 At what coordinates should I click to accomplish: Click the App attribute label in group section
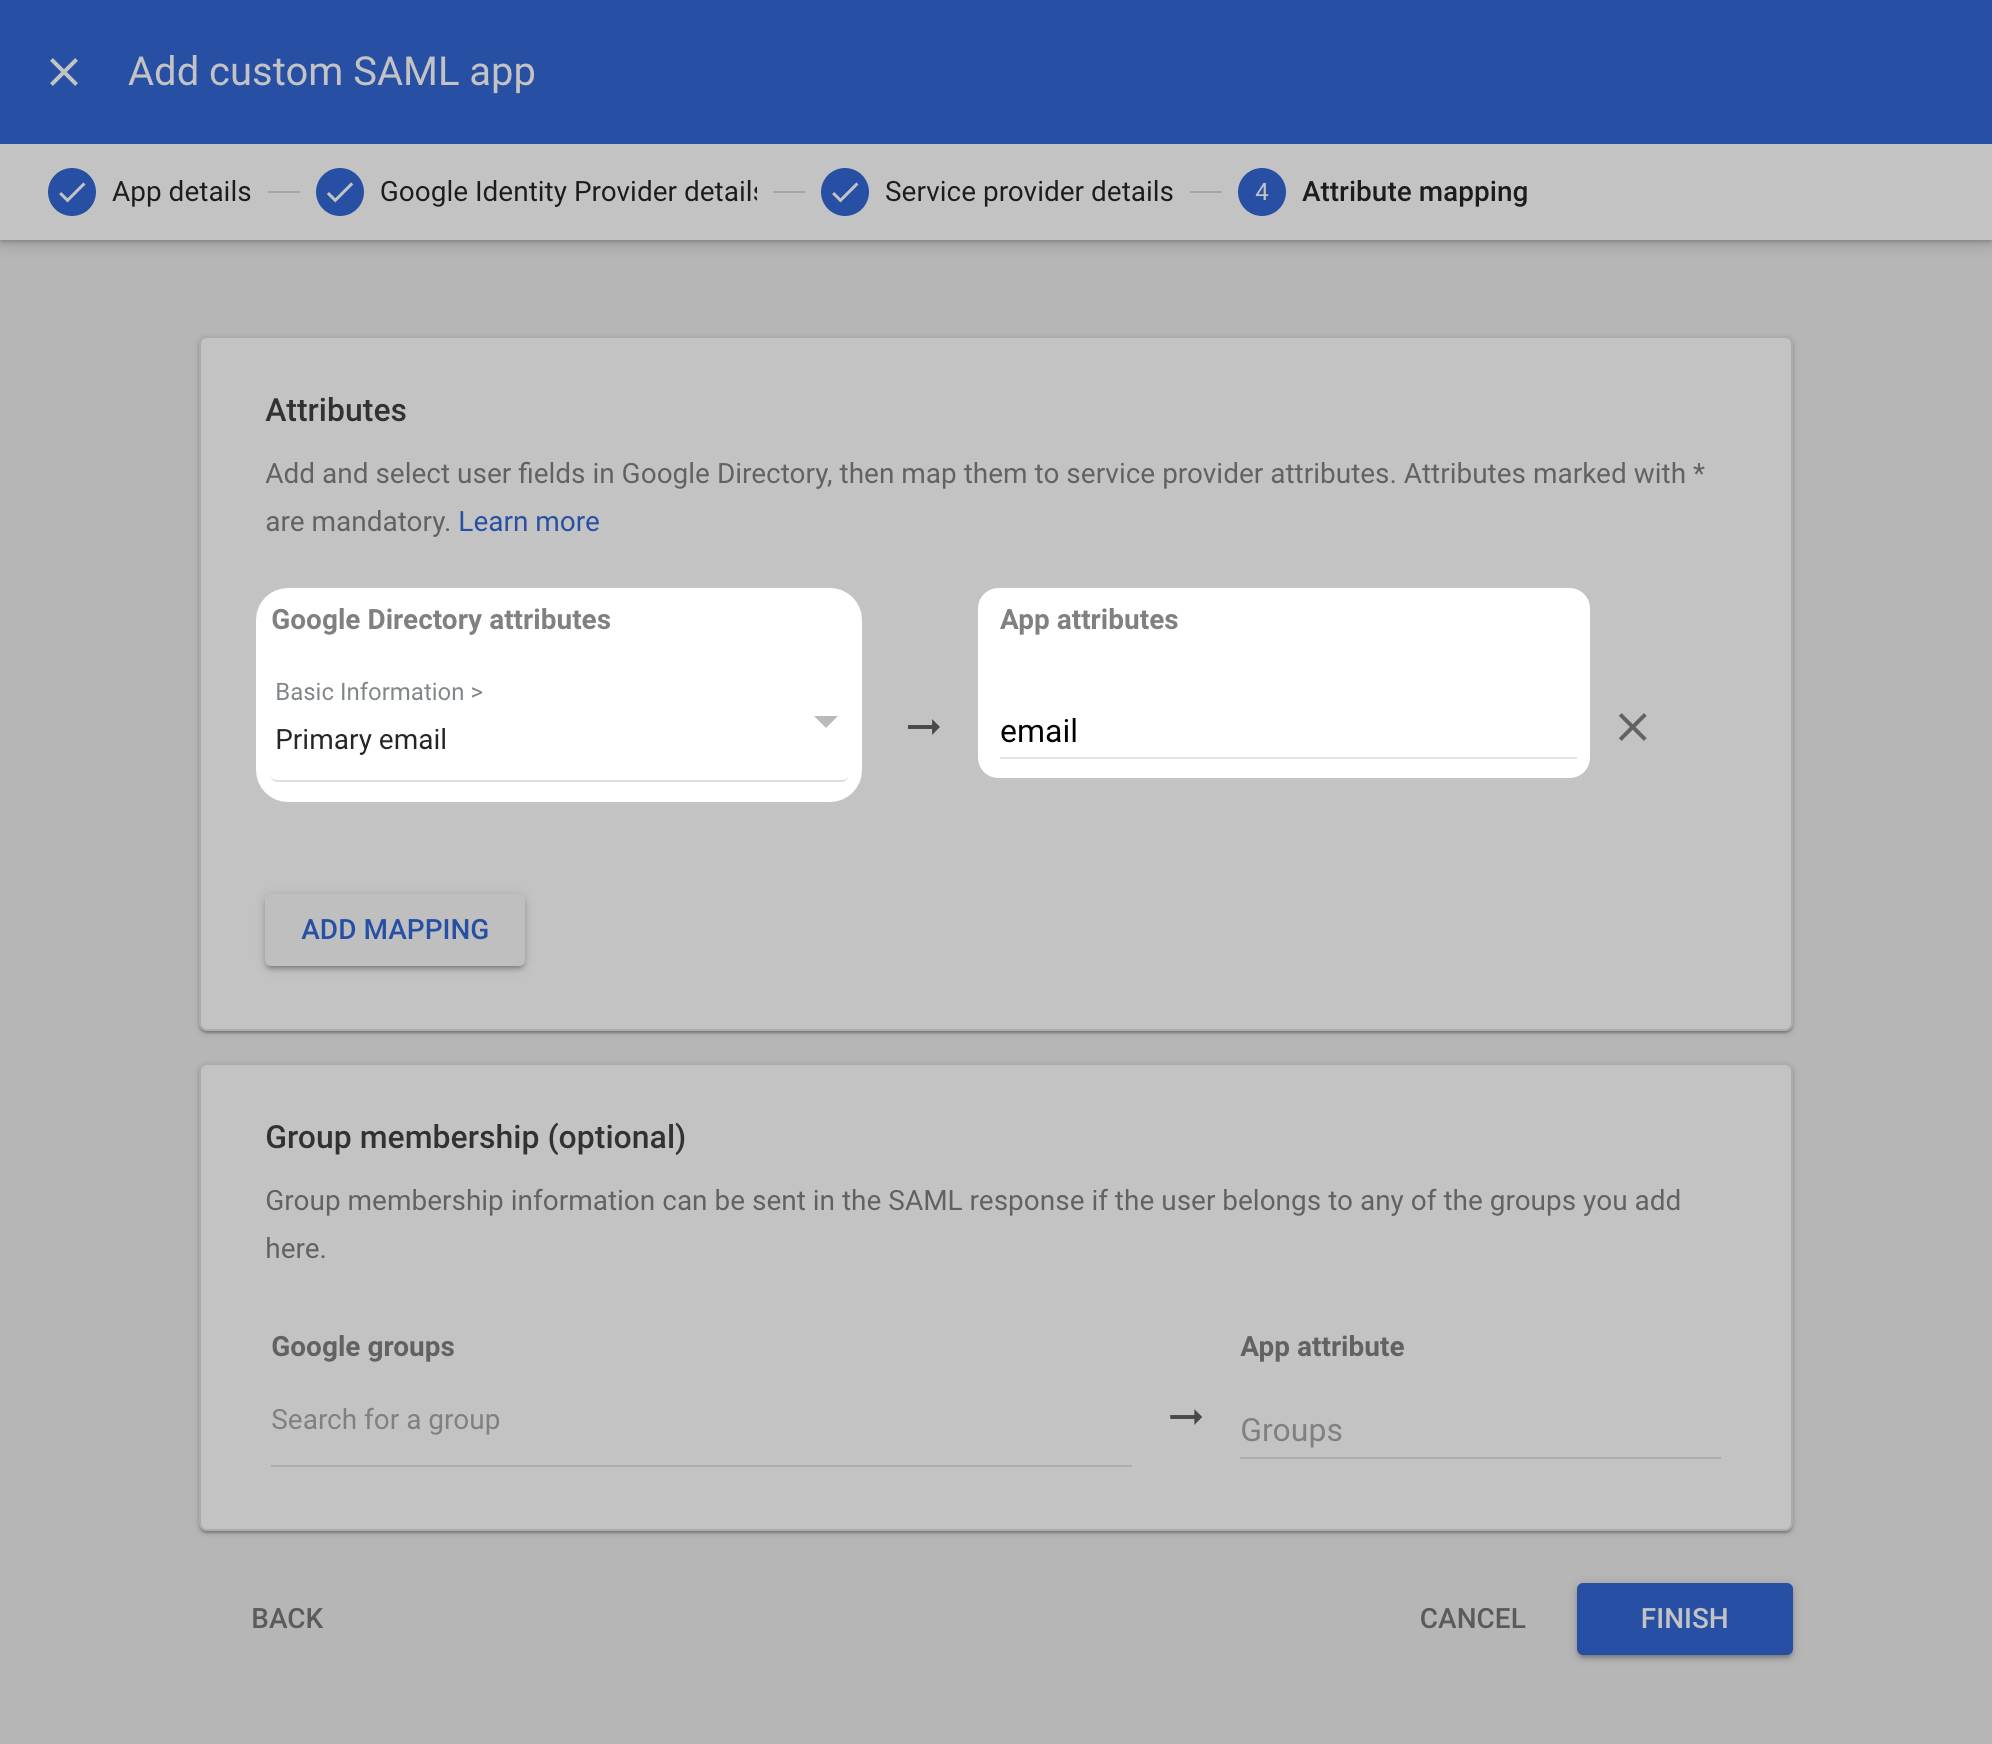pos(1322,1347)
